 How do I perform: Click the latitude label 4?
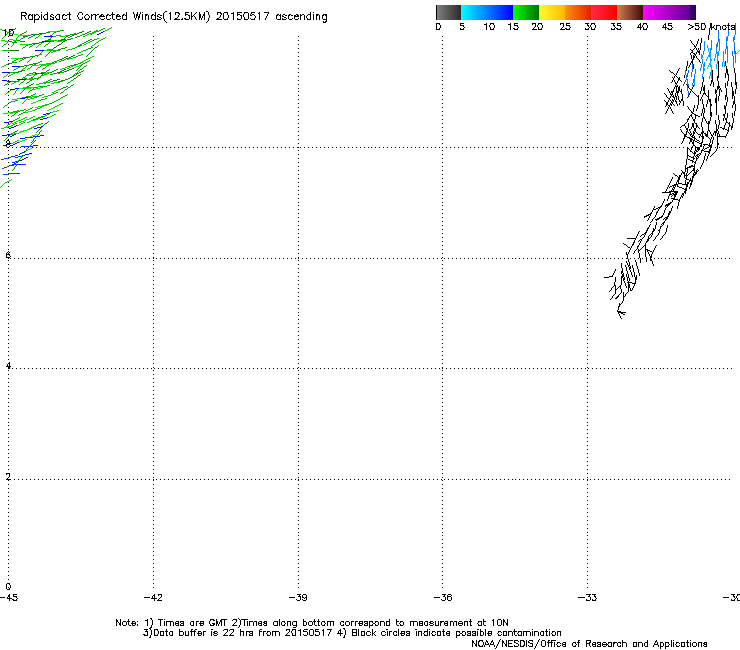[x=8, y=366]
